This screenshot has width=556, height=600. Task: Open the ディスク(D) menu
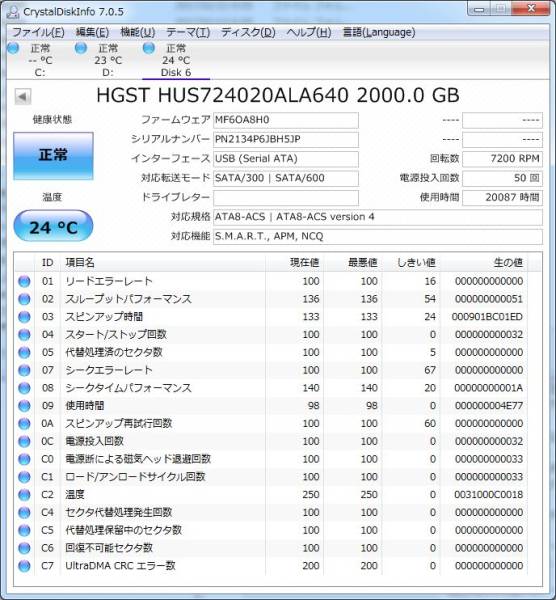pos(248,32)
